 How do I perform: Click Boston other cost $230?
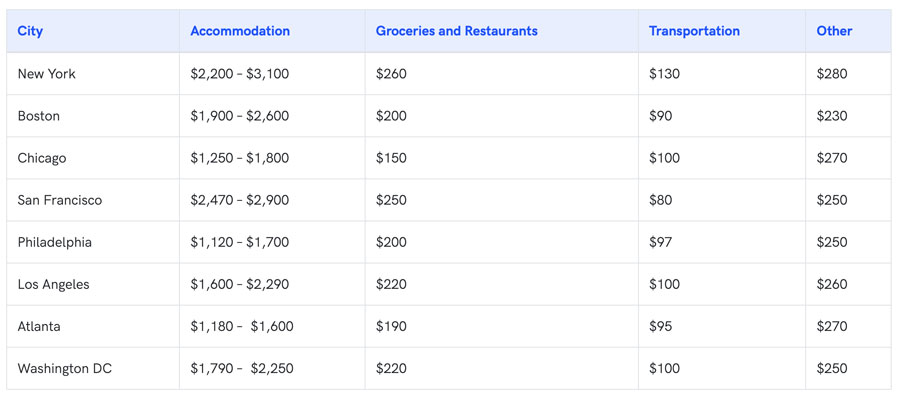pyautogui.click(x=832, y=116)
